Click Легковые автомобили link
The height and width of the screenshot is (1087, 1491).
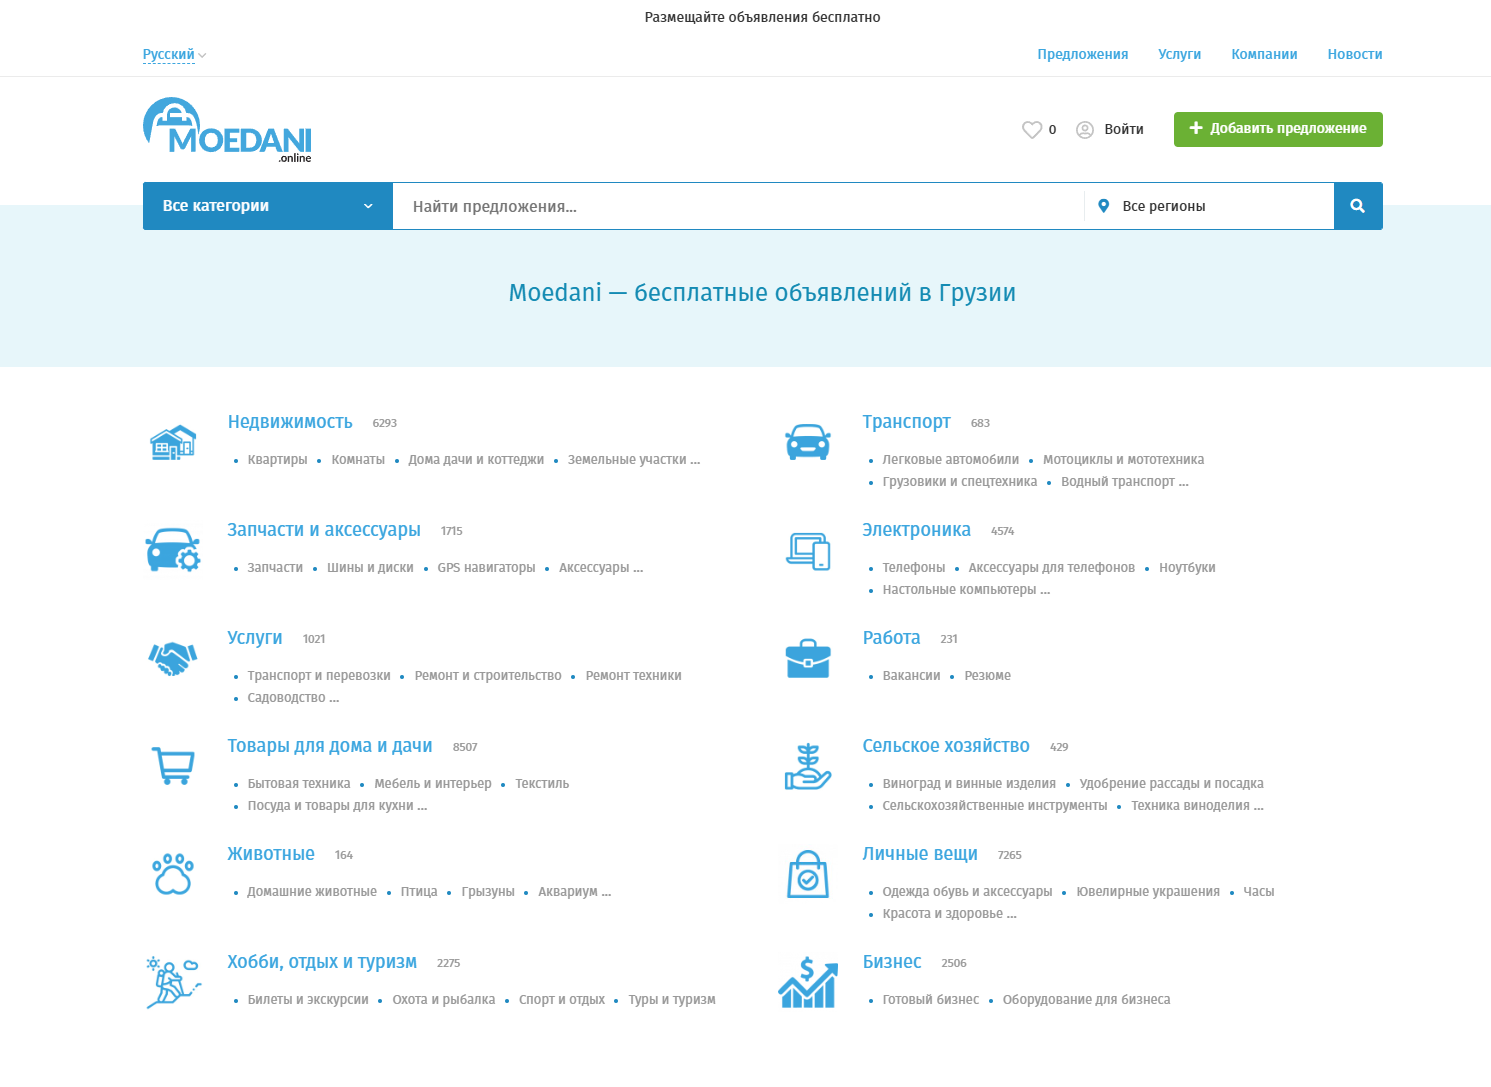951,460
